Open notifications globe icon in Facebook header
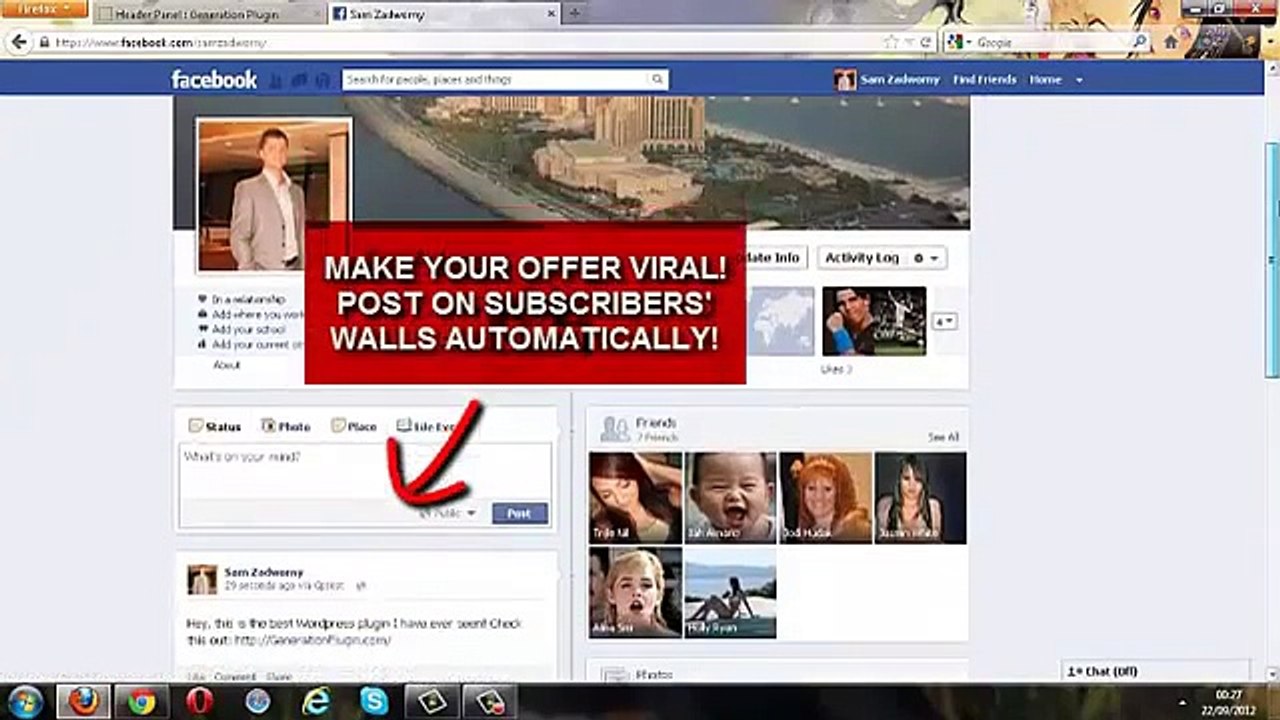Image resolution: width=1280 pixels, height=720 pixels. [322, 80]
